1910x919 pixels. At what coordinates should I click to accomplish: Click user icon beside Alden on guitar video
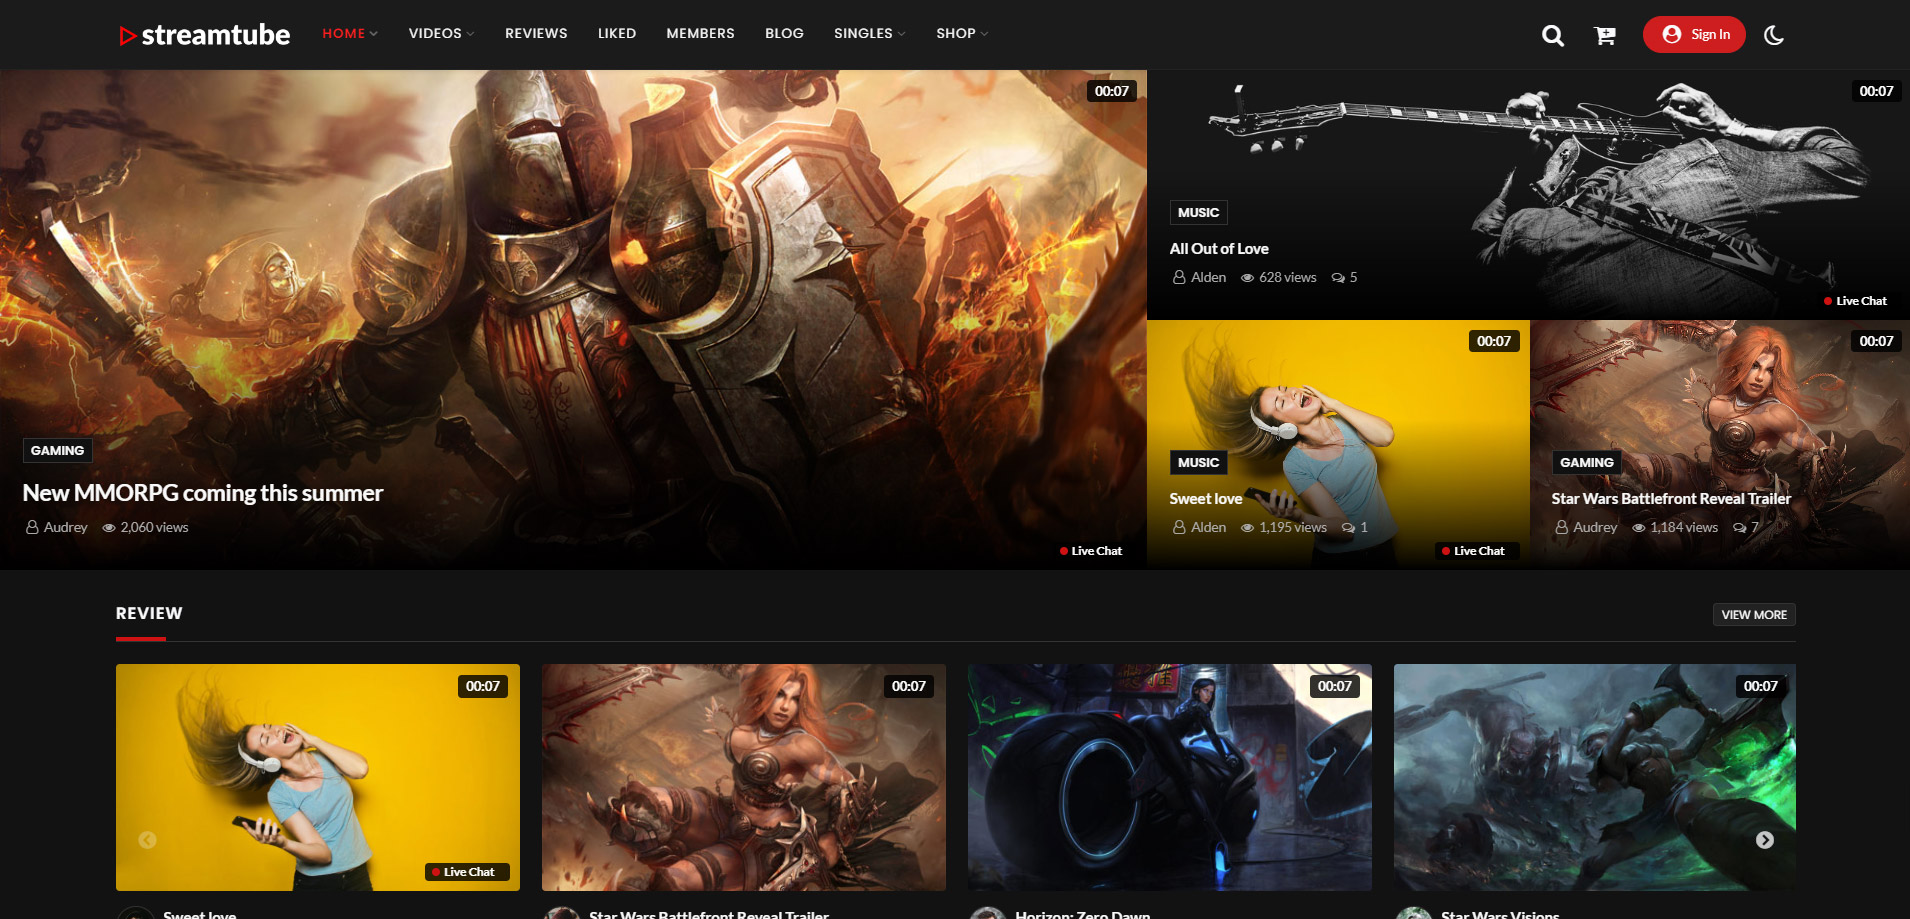tap(1179, 277)
